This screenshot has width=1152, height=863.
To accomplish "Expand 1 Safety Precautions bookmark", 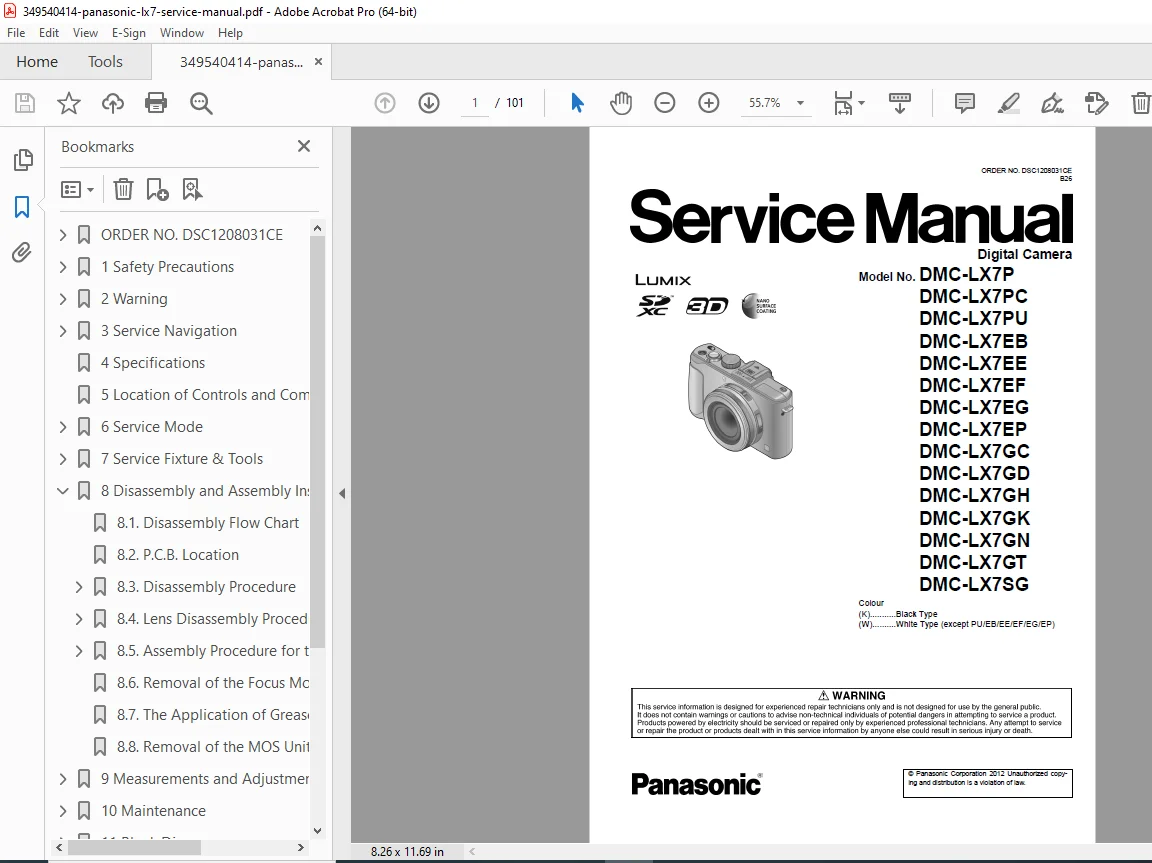I will click(x=63, y=267).
